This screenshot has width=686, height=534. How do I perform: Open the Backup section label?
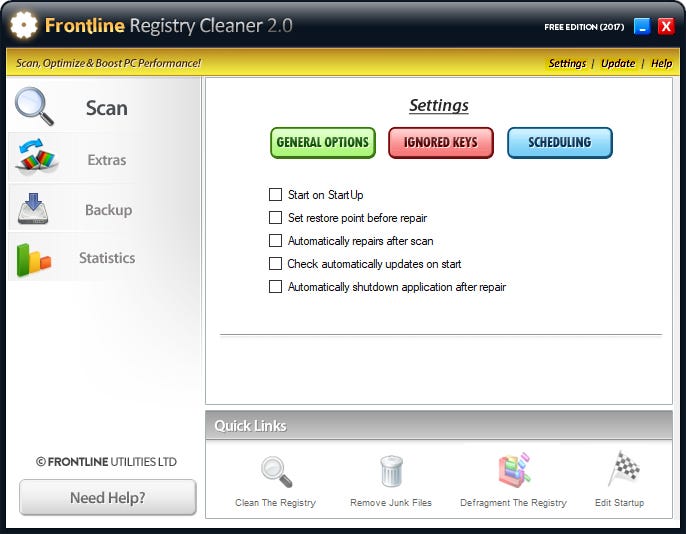coord(108,210)
